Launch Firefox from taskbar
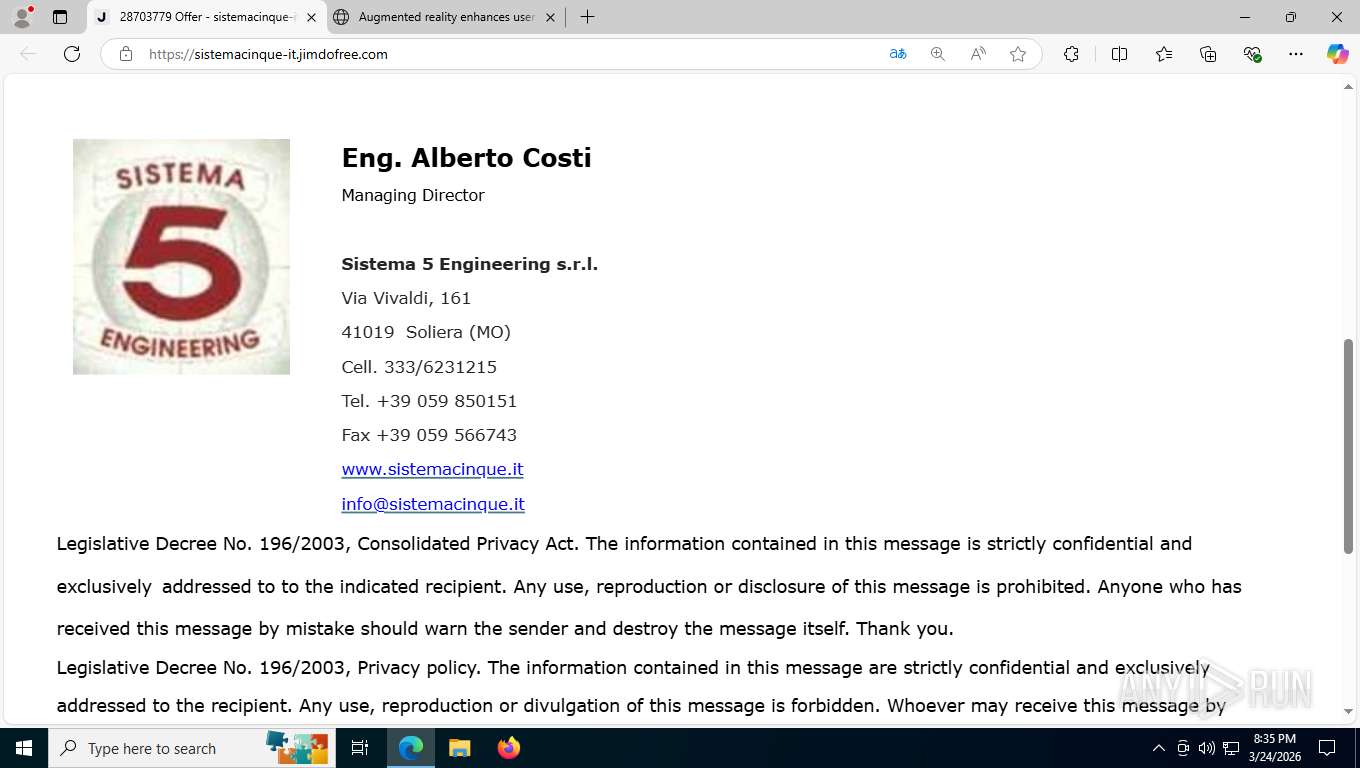The height and width of the screenshot is (768, 1360). 508,748
